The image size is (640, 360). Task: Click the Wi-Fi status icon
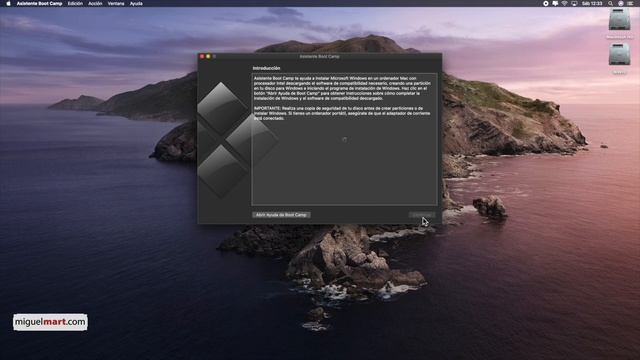564,3
